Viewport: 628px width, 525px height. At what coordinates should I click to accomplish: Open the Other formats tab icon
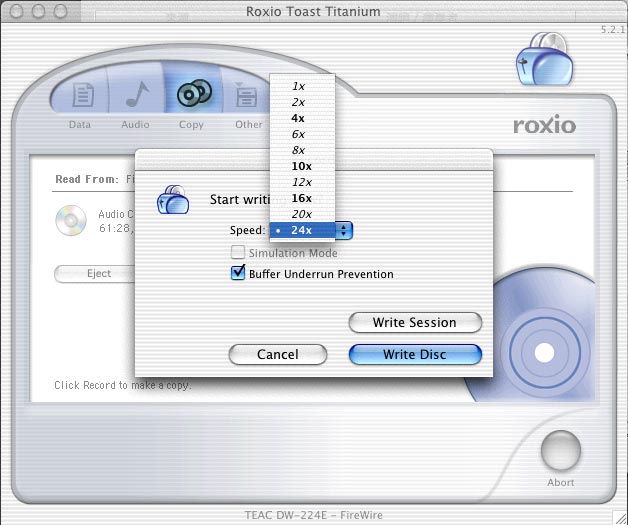coord(246,95)
